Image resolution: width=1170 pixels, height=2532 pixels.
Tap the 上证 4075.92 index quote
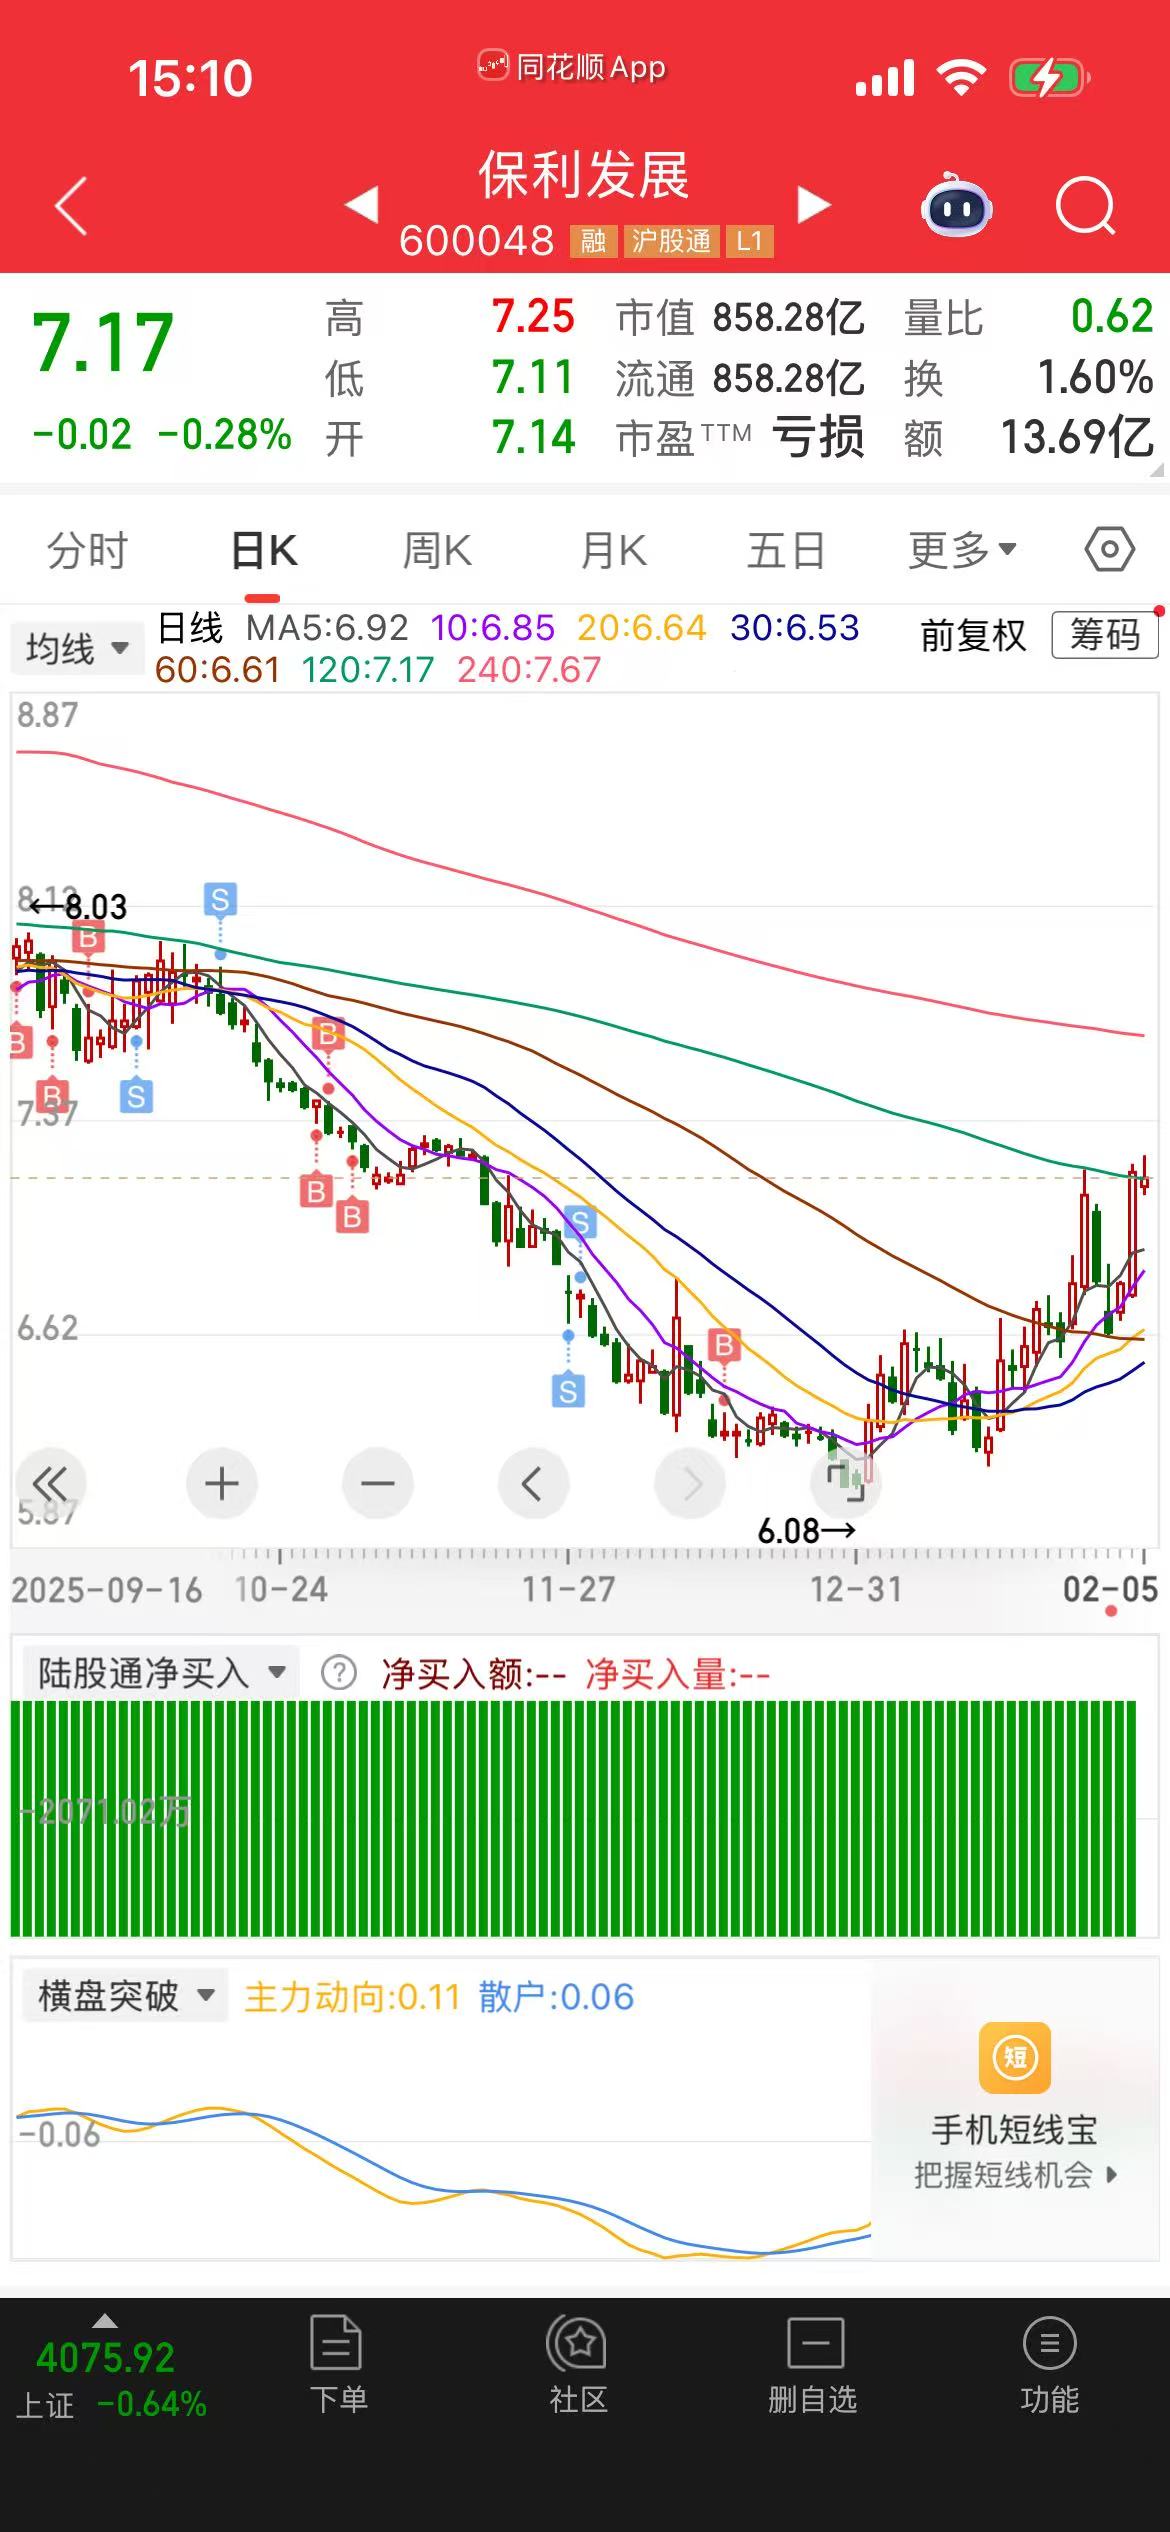click(109, 2379)
